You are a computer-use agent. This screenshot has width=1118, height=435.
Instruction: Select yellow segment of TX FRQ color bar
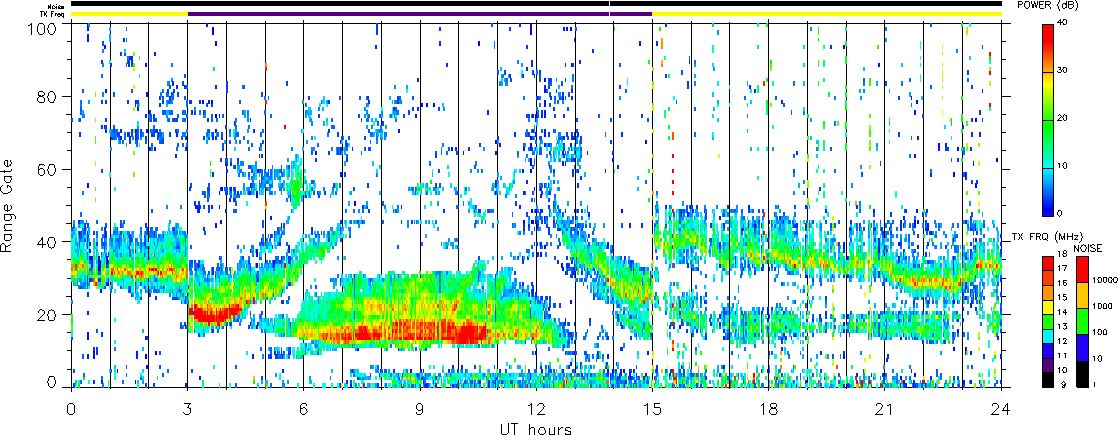tap(1047, 308)
